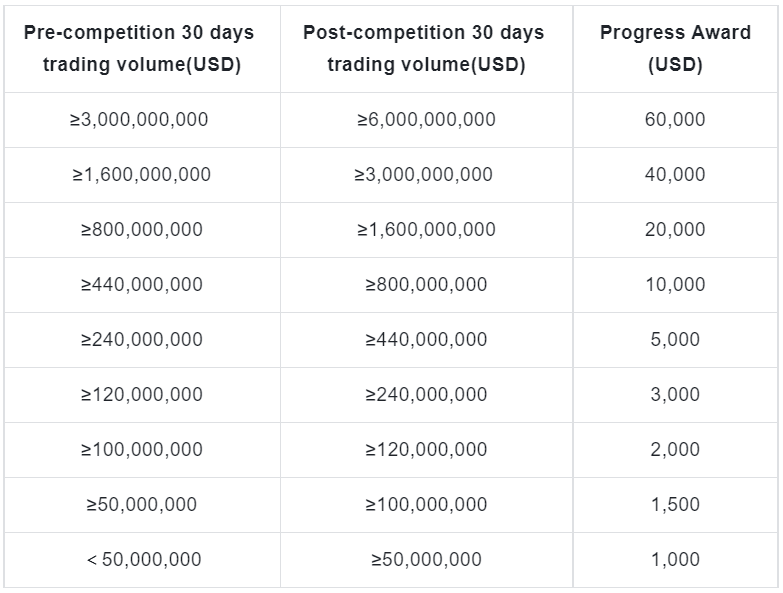783x593 pixels.
Task: Click the 3,000 progress award value
Action: (x=675, y=394)
